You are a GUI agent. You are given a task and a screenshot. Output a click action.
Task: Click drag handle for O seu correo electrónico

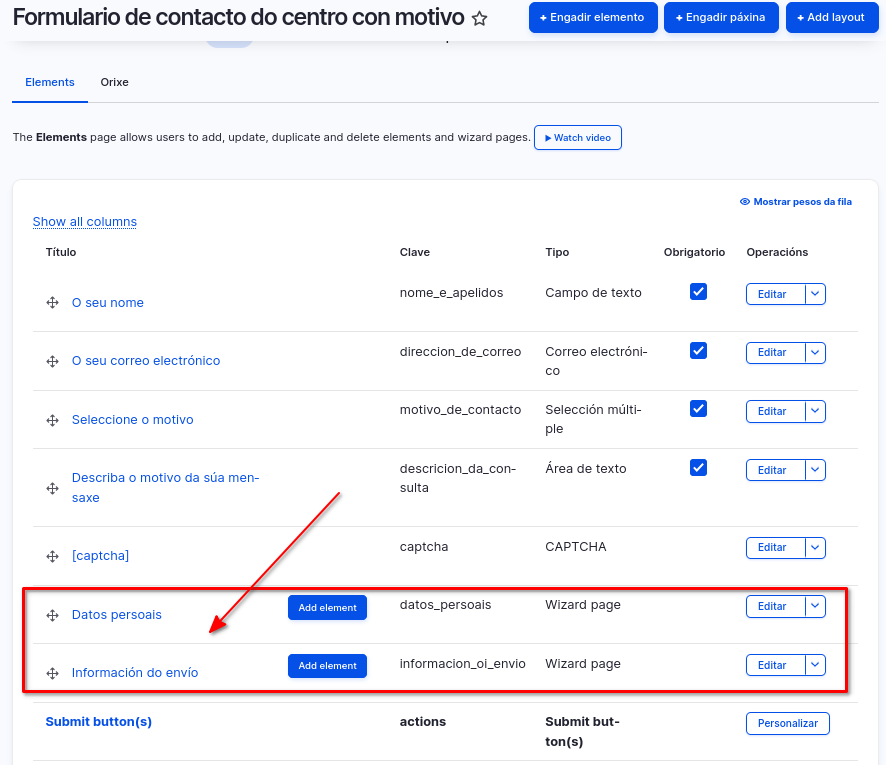pyautogui.click(x=52, y=361)
